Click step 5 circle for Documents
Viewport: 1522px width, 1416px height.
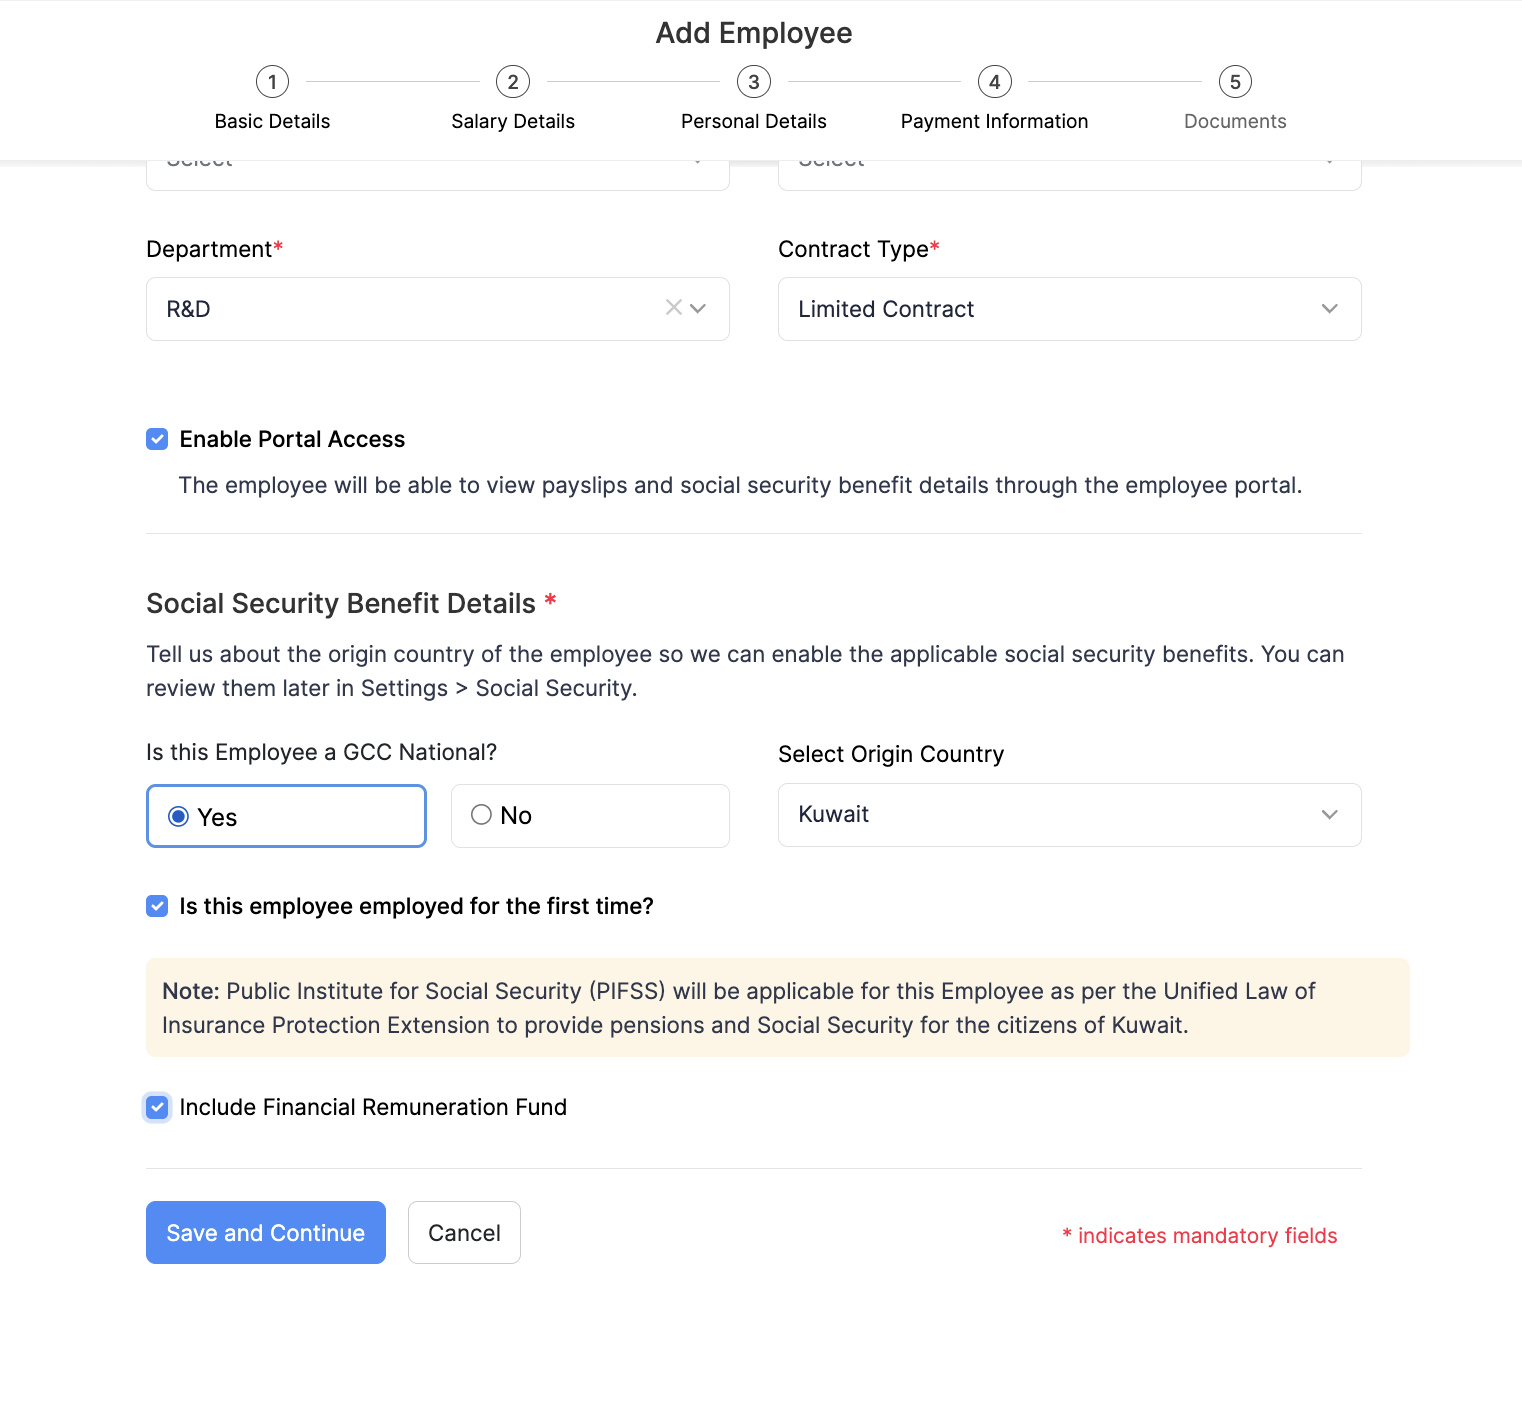click(x=1235, y=82)
